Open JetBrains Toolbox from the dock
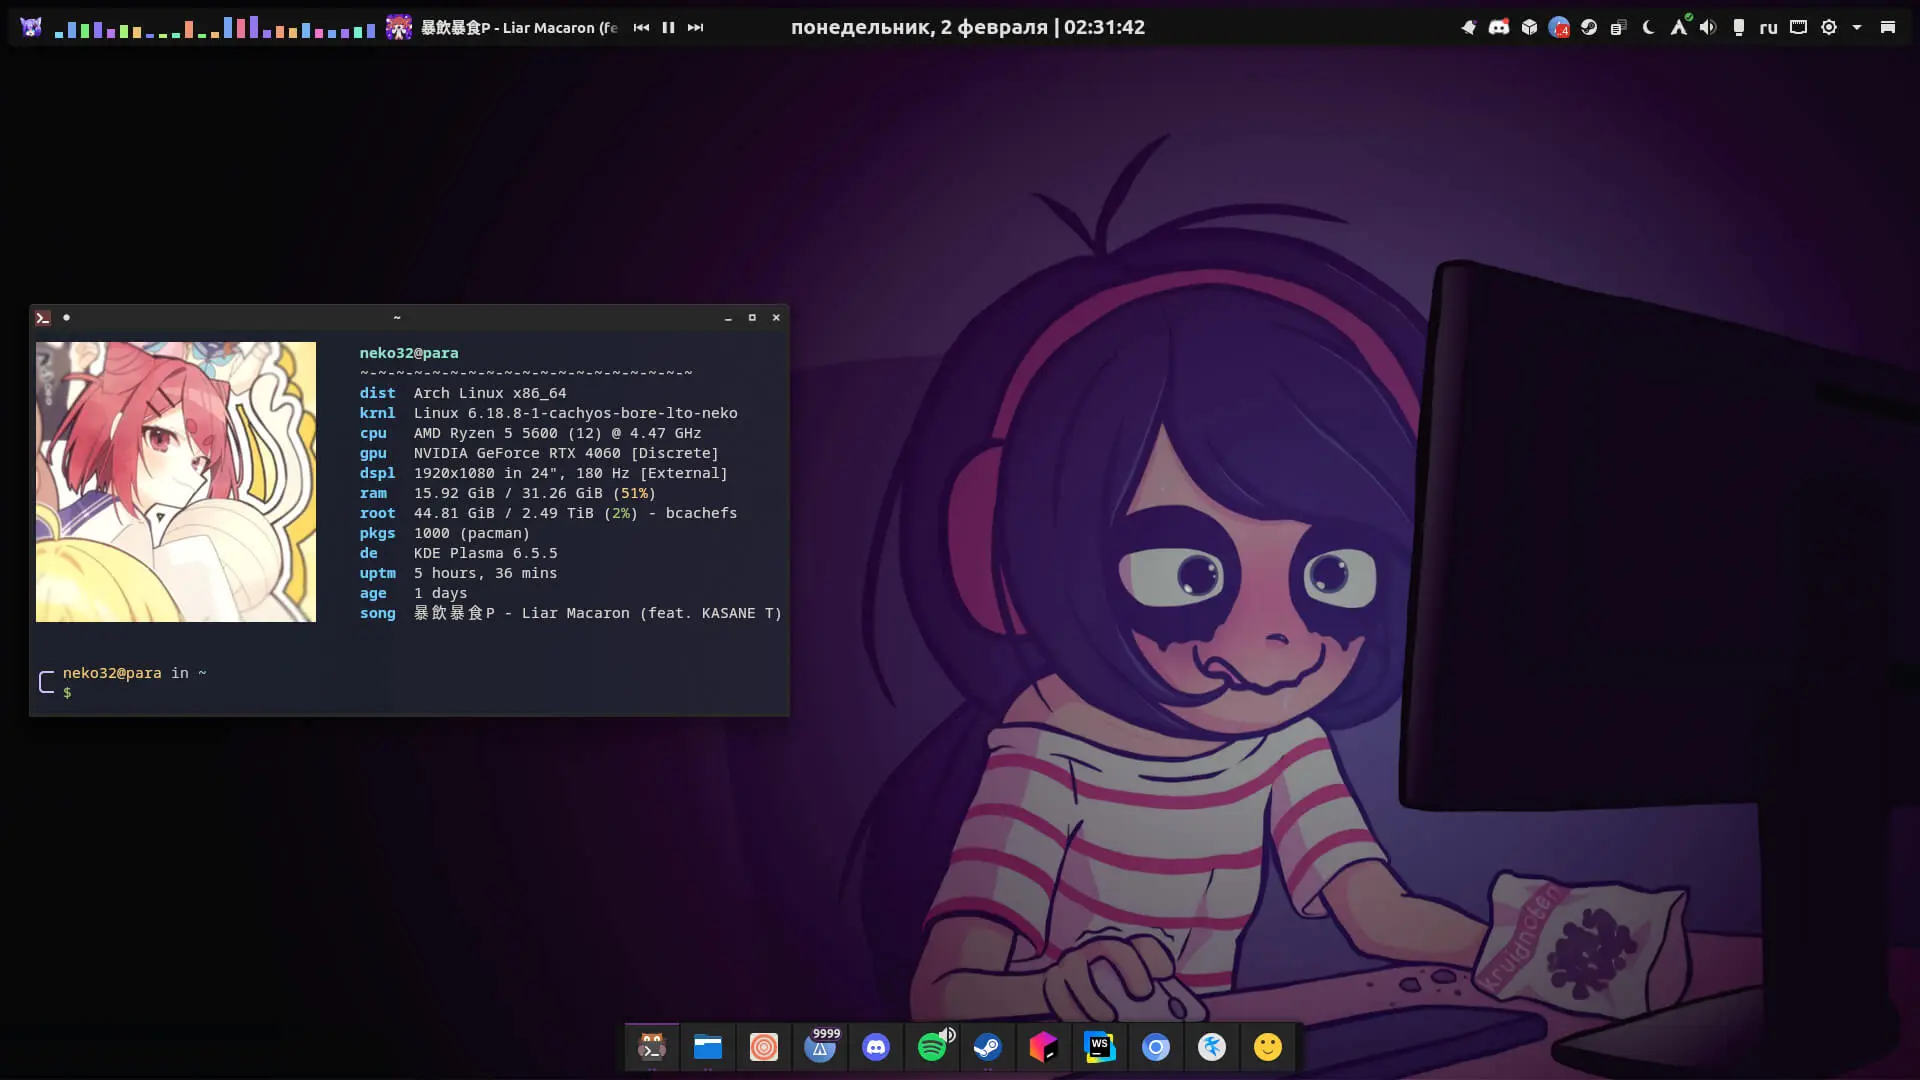The image size is (1920, 1080). (1044, 1048)
